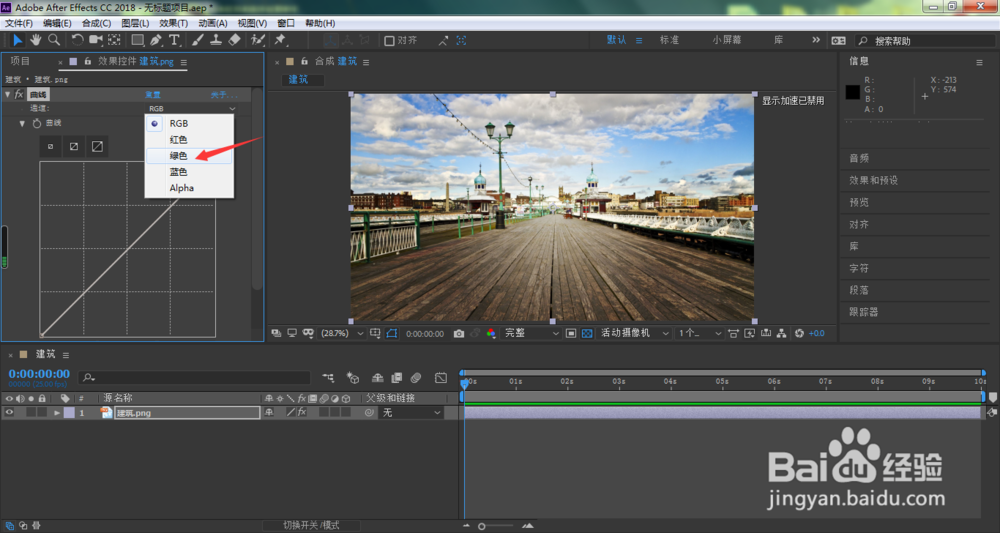Select the Rotation tool
1000x533 pixels.
[x=77, y=40]
